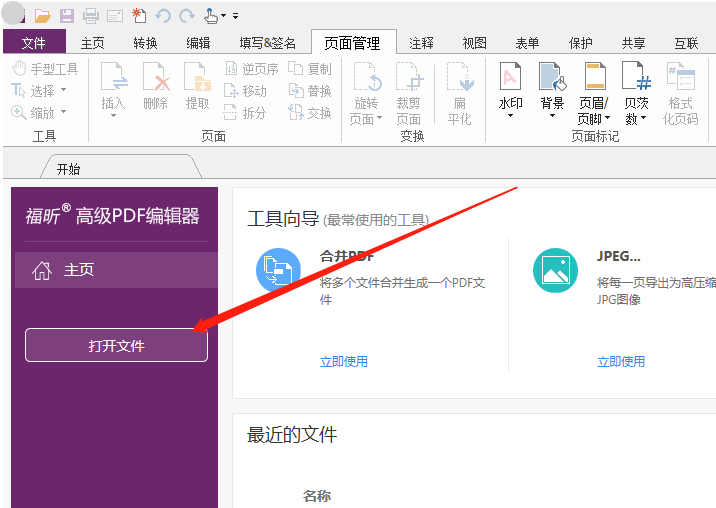Click the 工具向导 heading

pyautogui.click(x=283, y=219)
